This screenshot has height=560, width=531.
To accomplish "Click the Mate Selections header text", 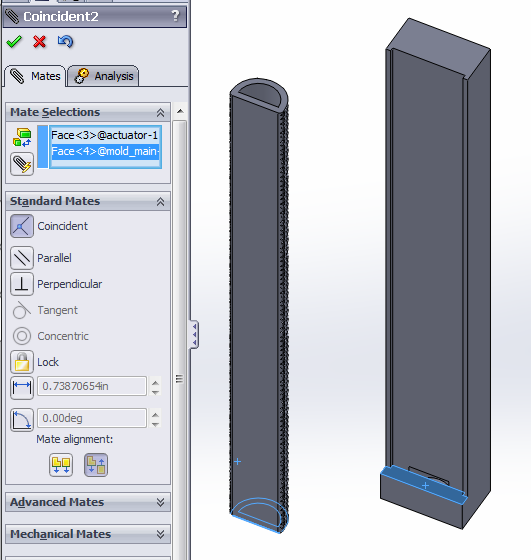I will click(55, 112).
